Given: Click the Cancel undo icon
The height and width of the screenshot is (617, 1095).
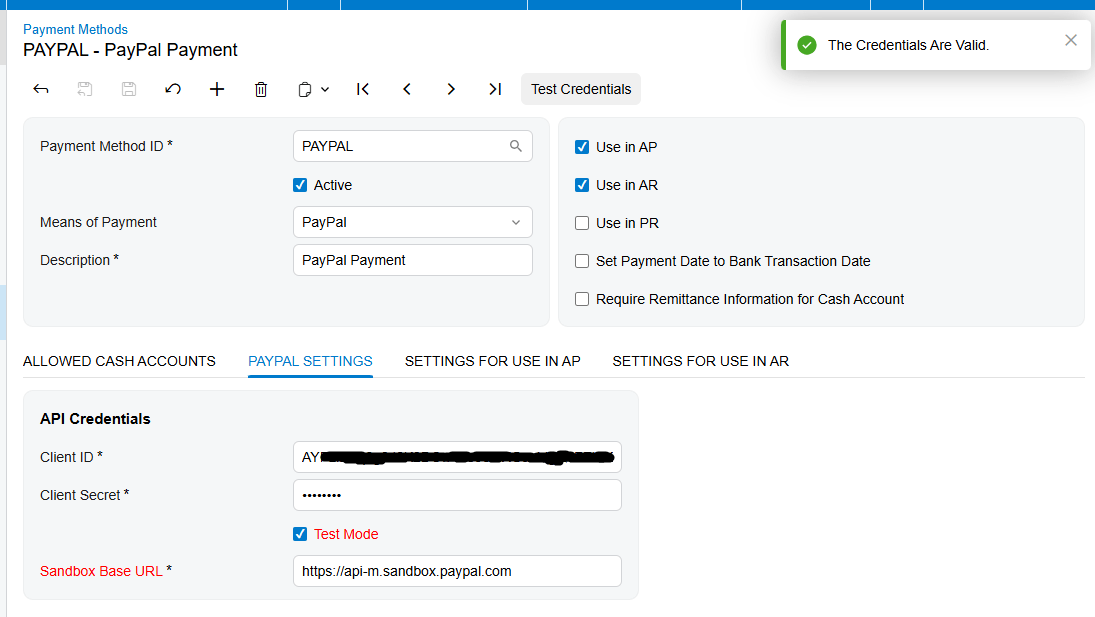Looking at the screenshot, I should point(172,89).
